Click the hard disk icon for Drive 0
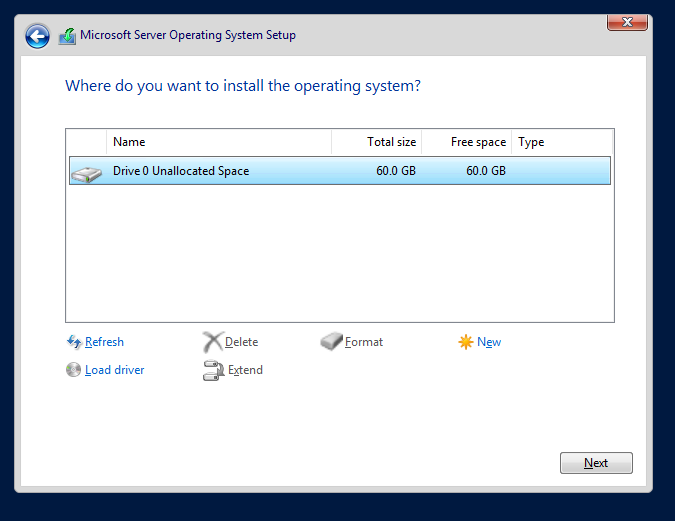The width and height of the screenshot is (675, 521). 86,172
